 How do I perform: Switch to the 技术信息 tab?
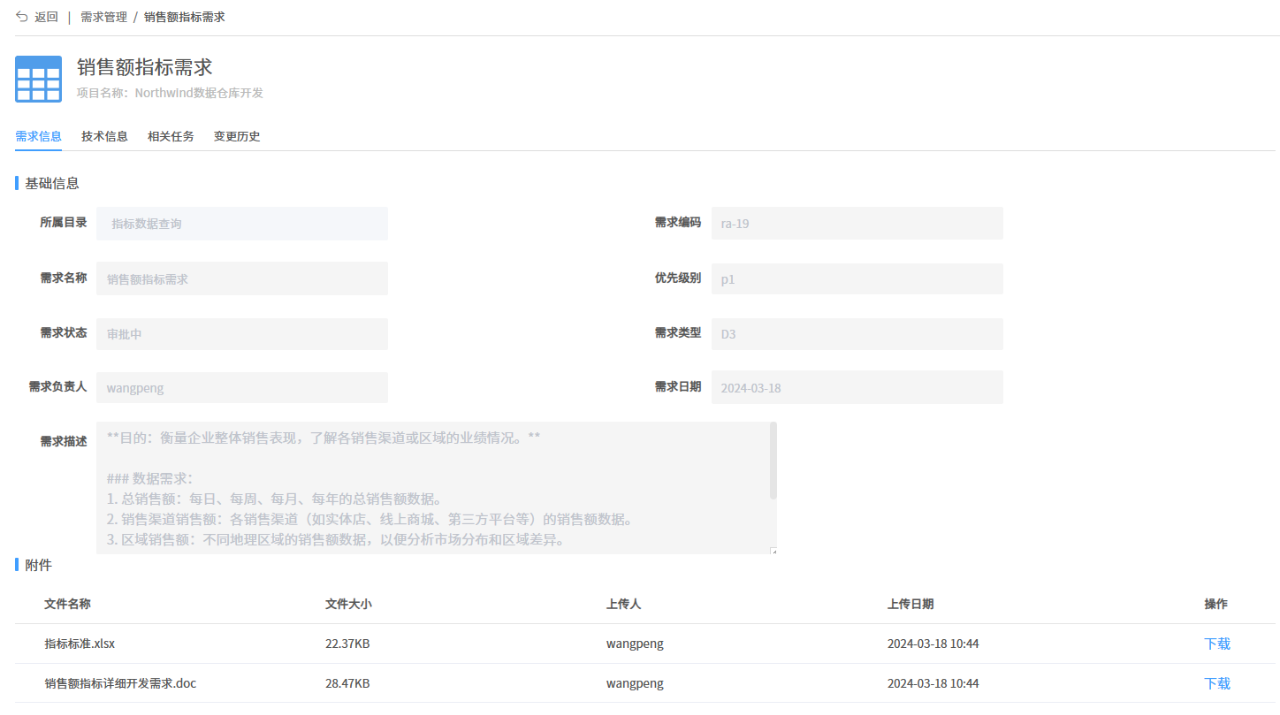[x=105, y=137]
